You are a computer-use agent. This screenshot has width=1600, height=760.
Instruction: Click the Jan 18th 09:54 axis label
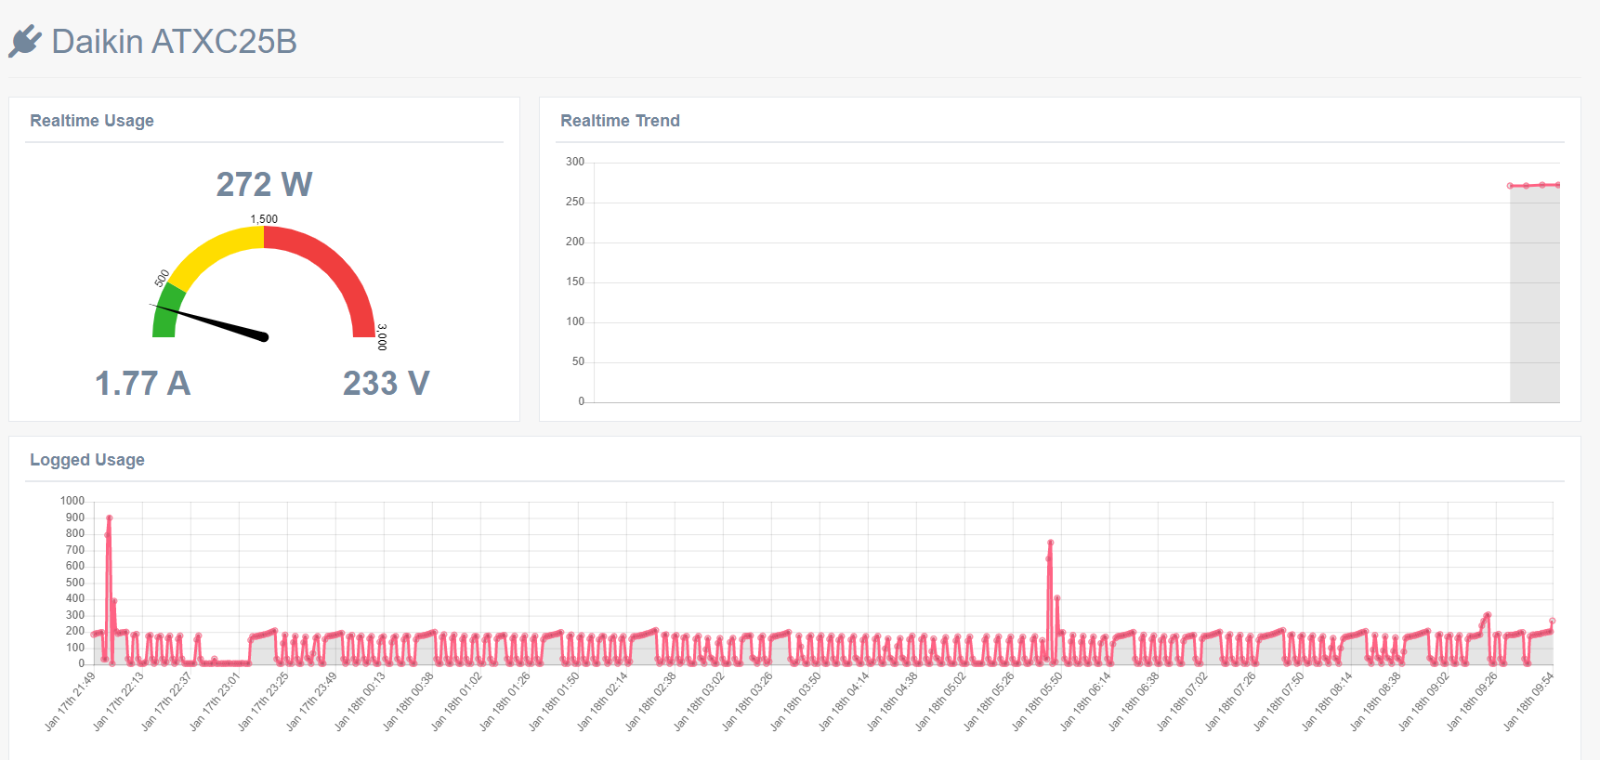tap(1529, 702)
